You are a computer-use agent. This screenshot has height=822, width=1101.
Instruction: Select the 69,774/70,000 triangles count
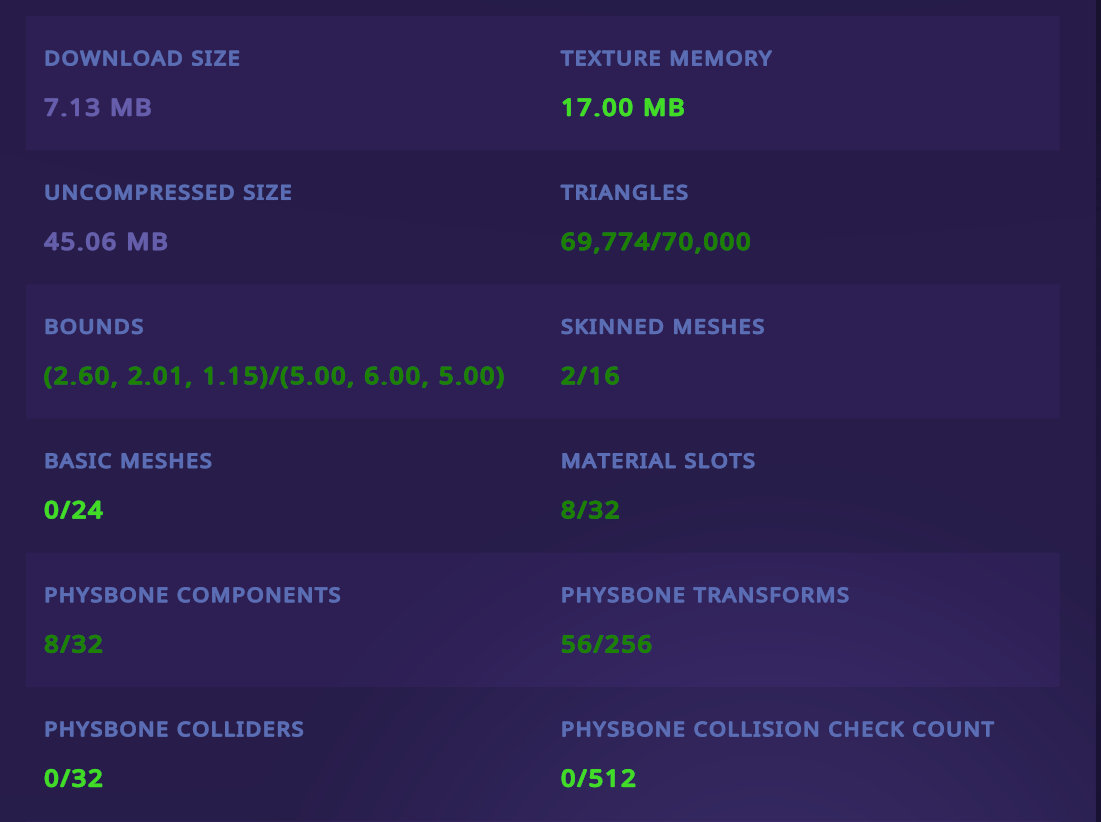(x=655, y=241)
